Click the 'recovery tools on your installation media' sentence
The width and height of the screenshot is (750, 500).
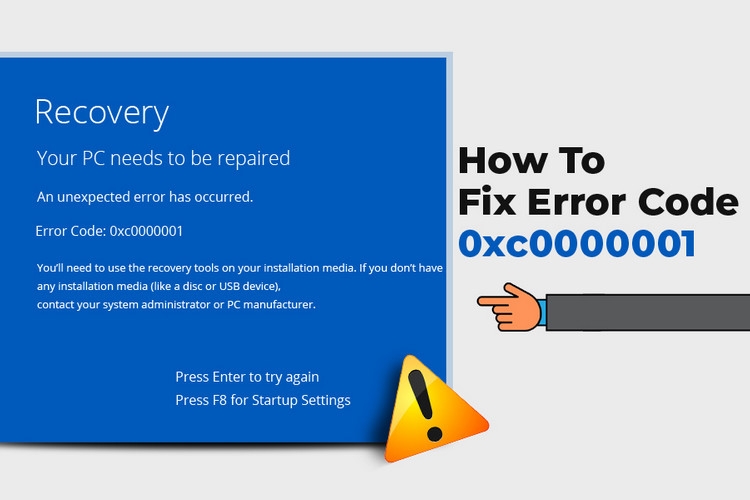coord(240,268)
